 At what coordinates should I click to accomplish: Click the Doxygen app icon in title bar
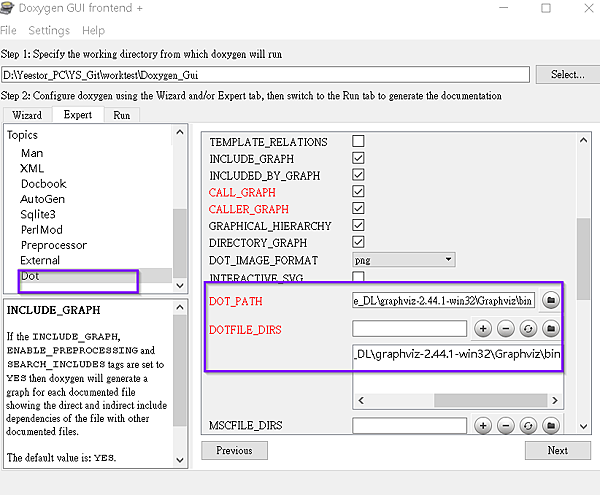tap(7, 8)
